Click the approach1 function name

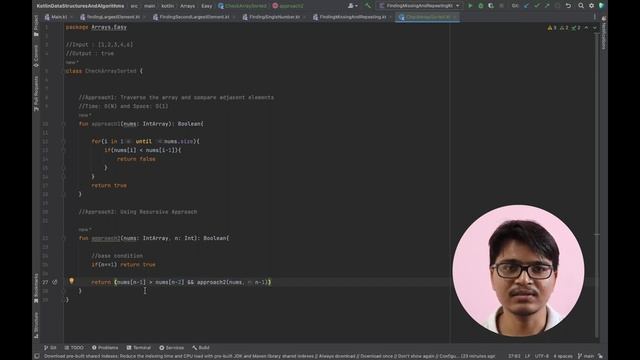106,124
